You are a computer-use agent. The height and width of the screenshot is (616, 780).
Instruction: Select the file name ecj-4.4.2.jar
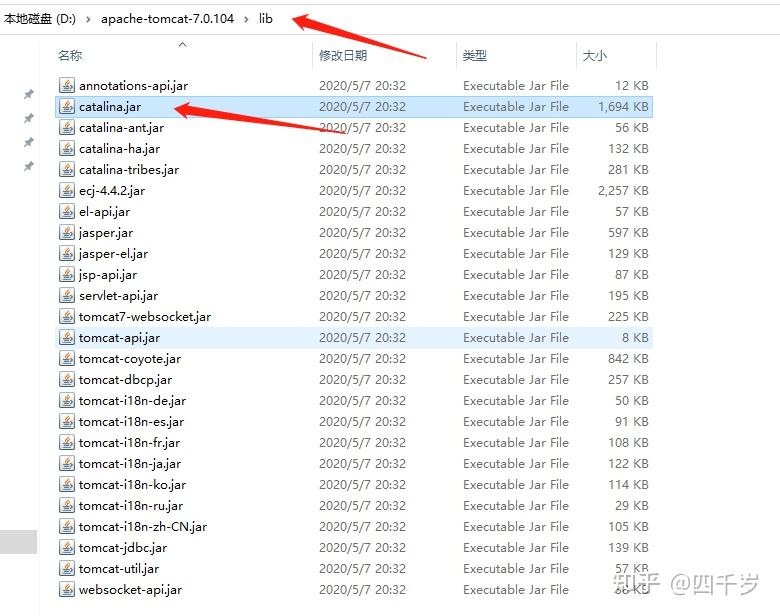click(x=112, y=191)
